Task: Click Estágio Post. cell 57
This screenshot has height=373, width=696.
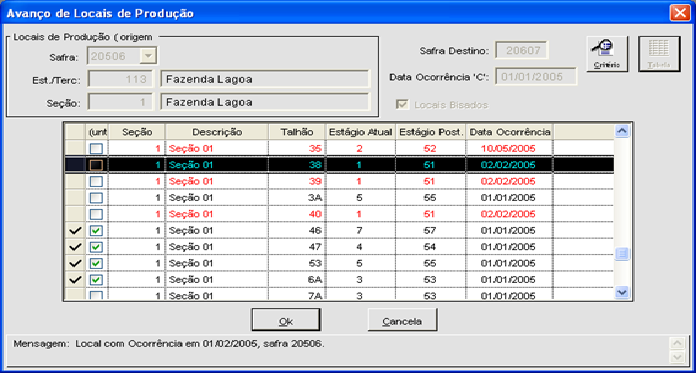Action: [x=431, y=230]
